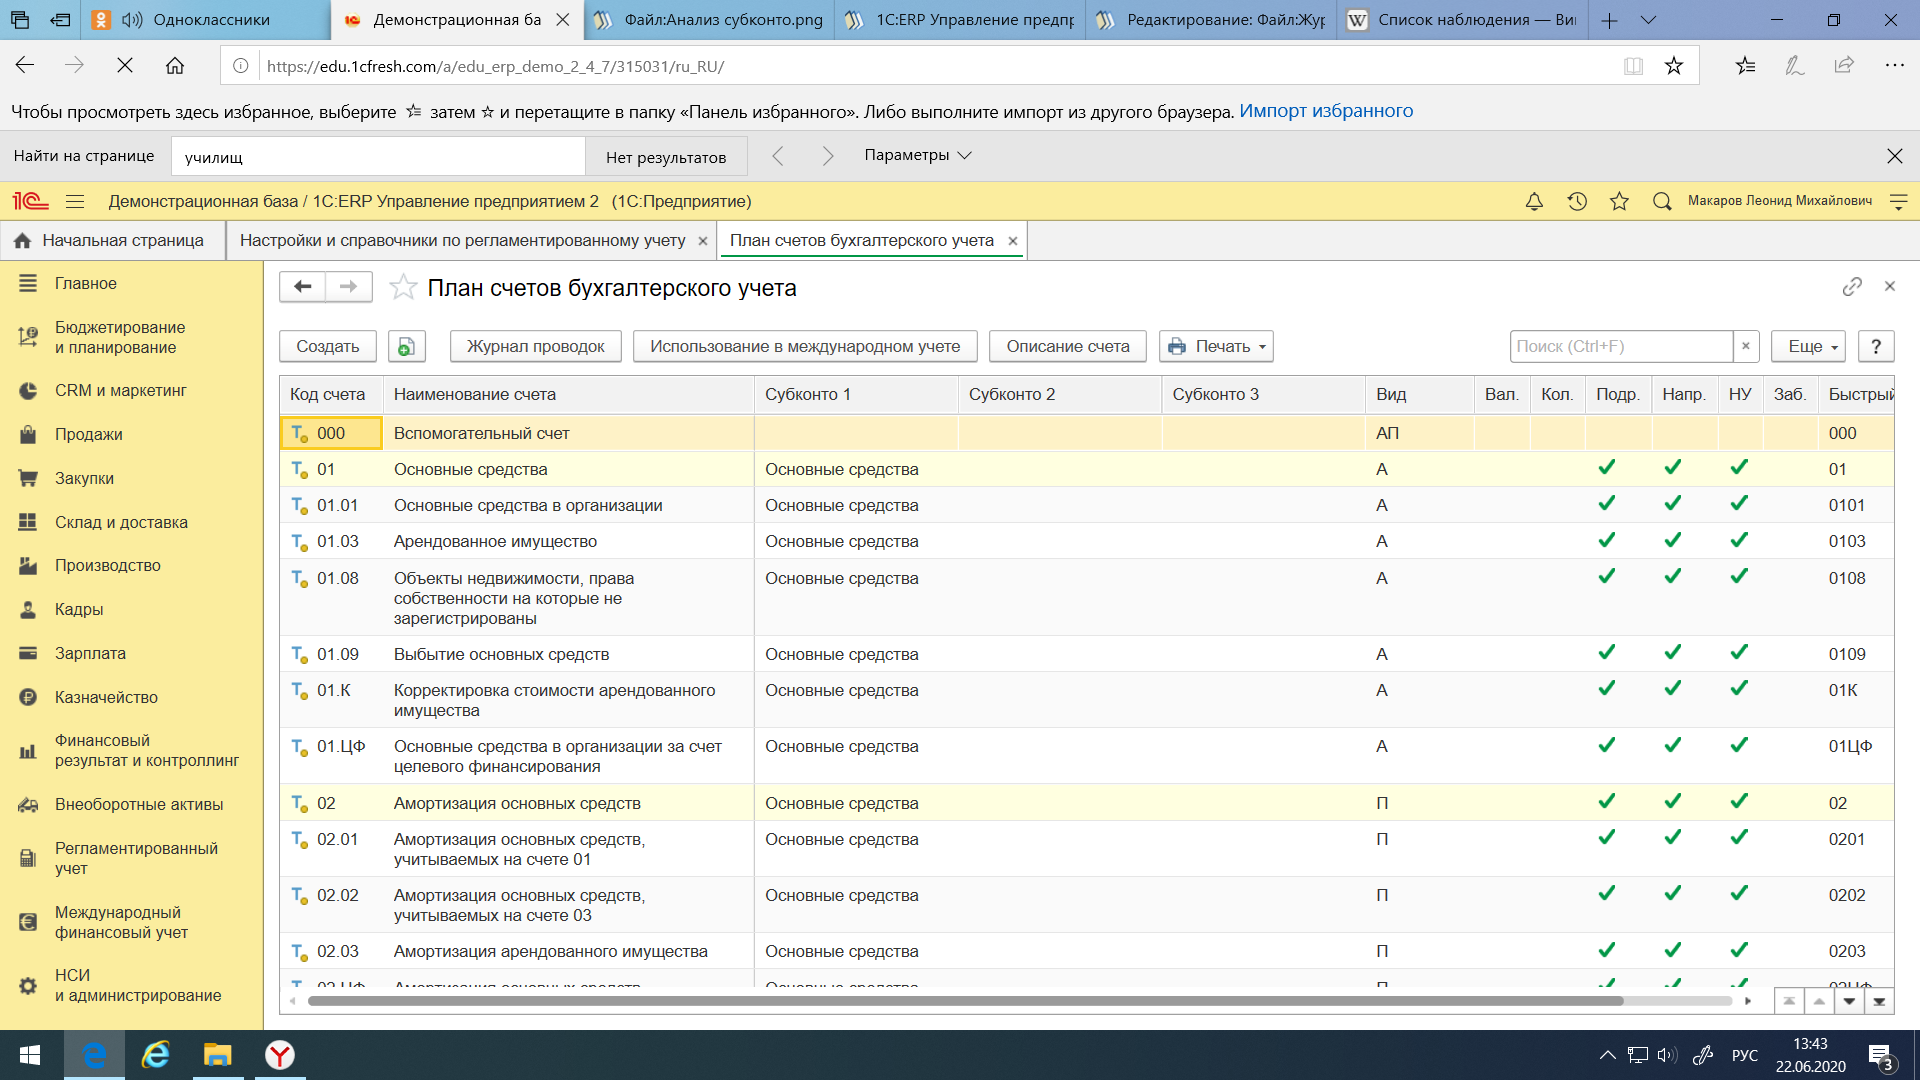The image size is (1920, 1080).
Task: Click the Напр. checkmark in row 01.09
Action: coord(1673,652)
